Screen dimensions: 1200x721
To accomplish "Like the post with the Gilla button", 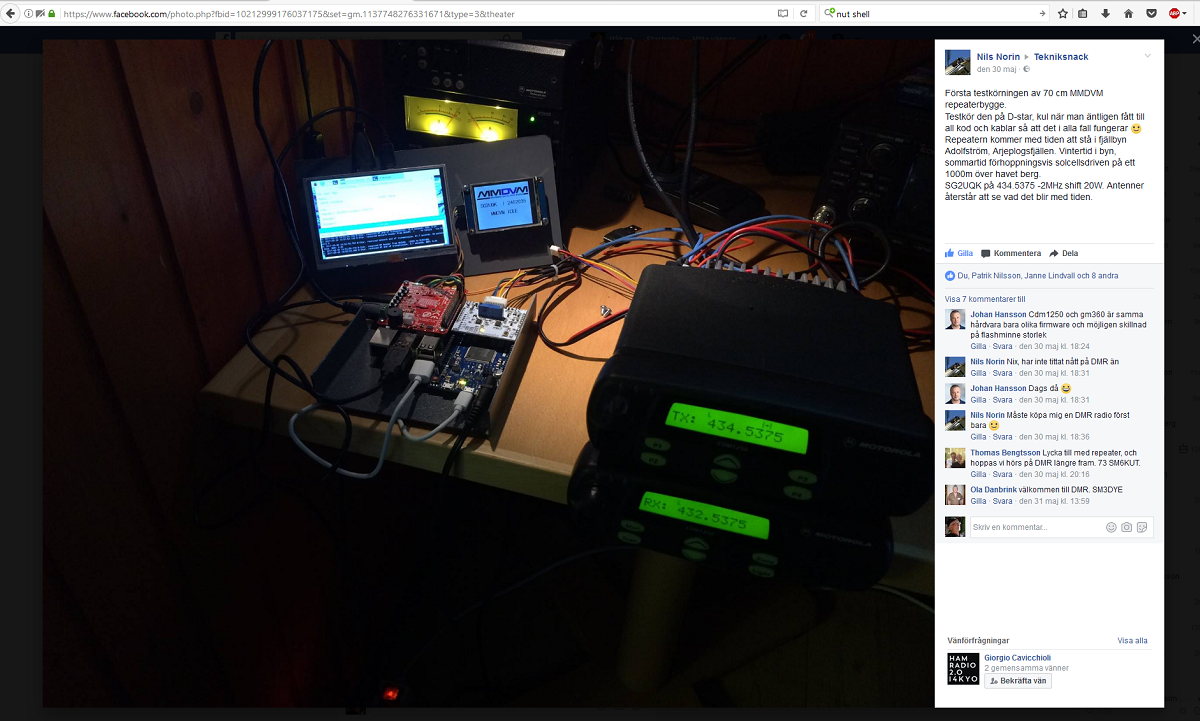I will (959, 253).
